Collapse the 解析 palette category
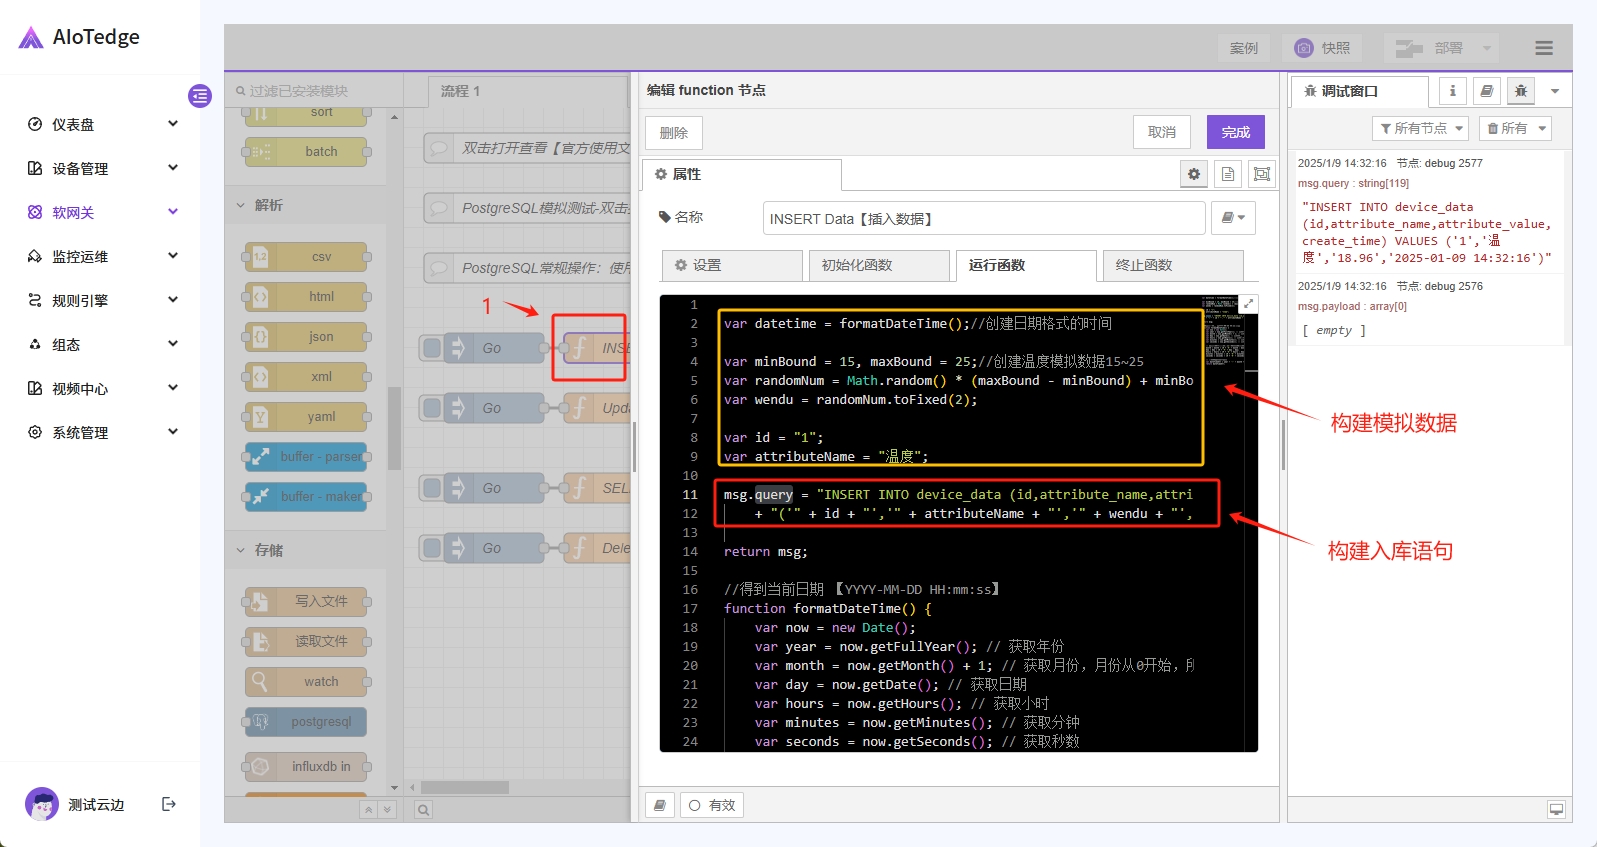Screen dimensions: 1597x847 241,205
